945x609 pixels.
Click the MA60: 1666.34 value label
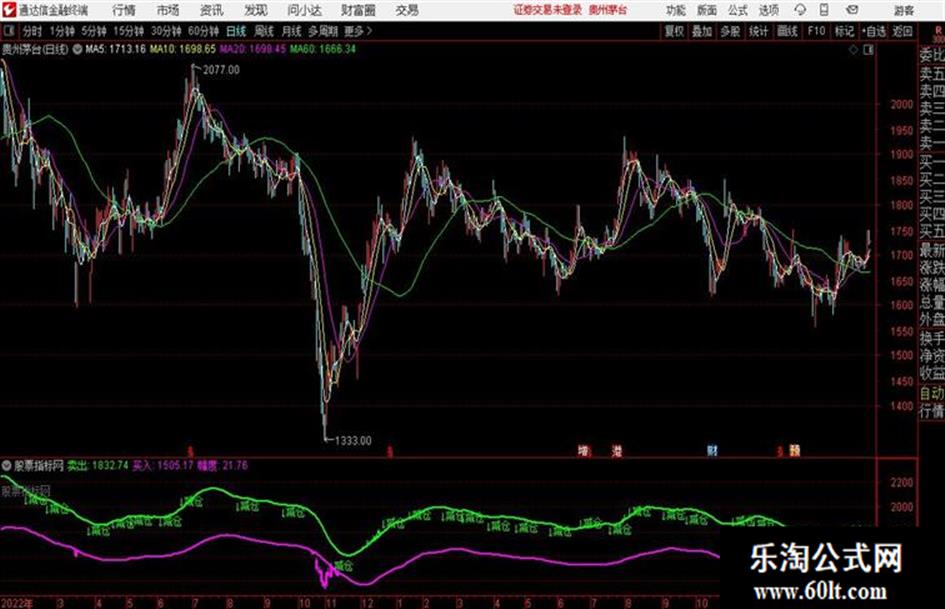(323, 49)
